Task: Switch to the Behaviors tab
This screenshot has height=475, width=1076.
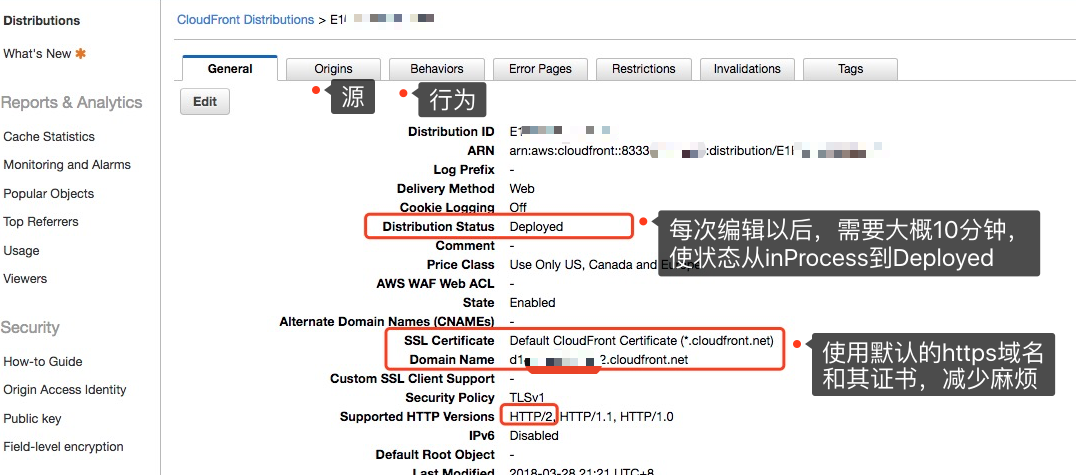Action: tap(436, 69)
